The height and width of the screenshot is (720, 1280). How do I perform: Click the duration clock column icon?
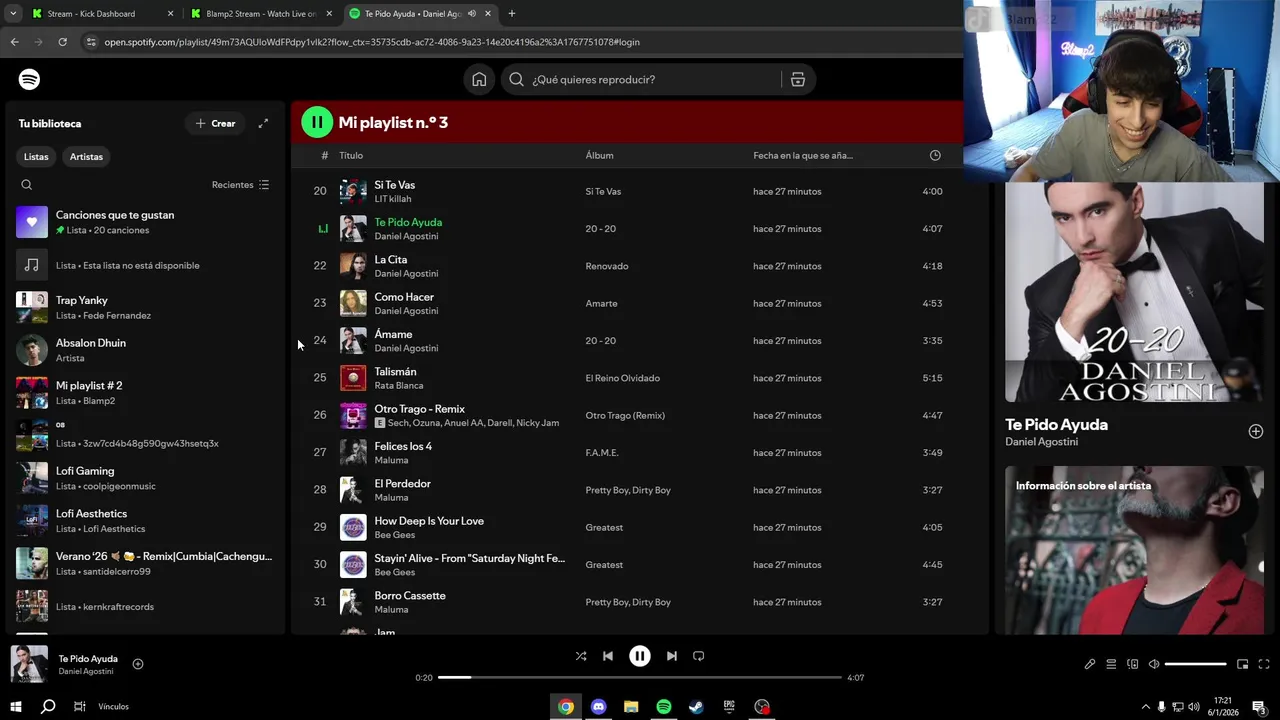click(935, 155)
